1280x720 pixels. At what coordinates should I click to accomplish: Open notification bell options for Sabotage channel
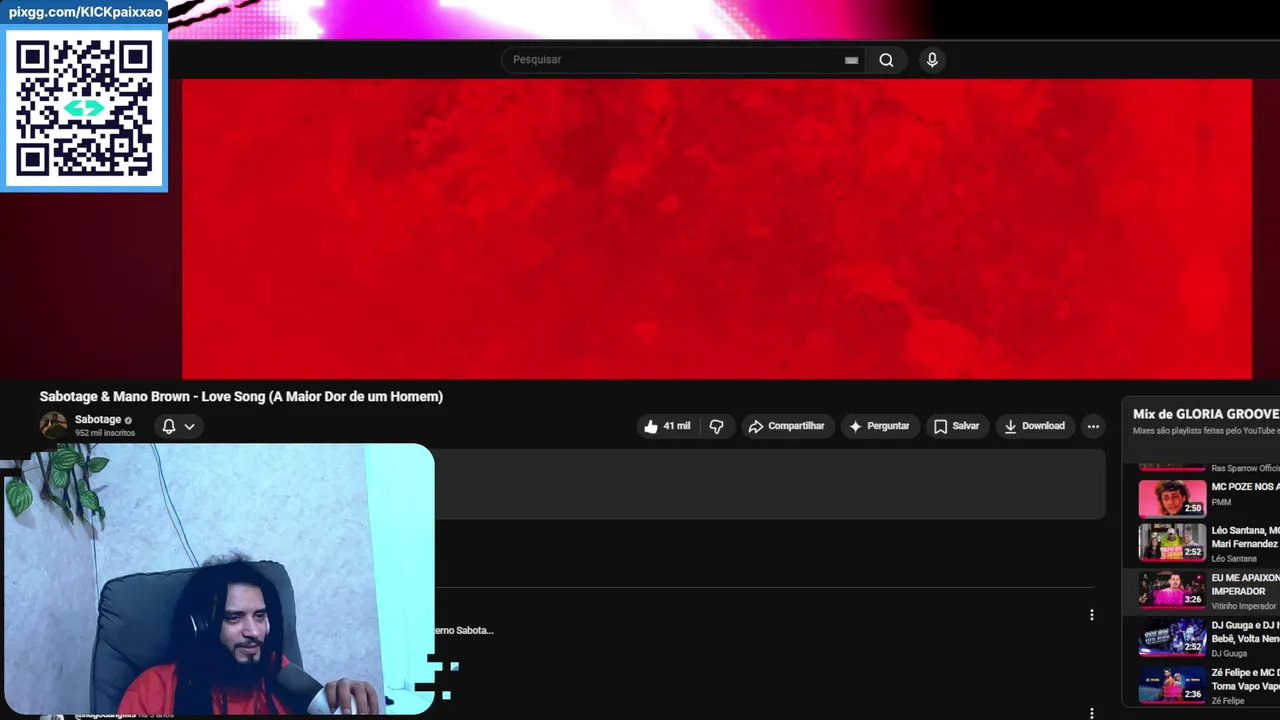178,426
